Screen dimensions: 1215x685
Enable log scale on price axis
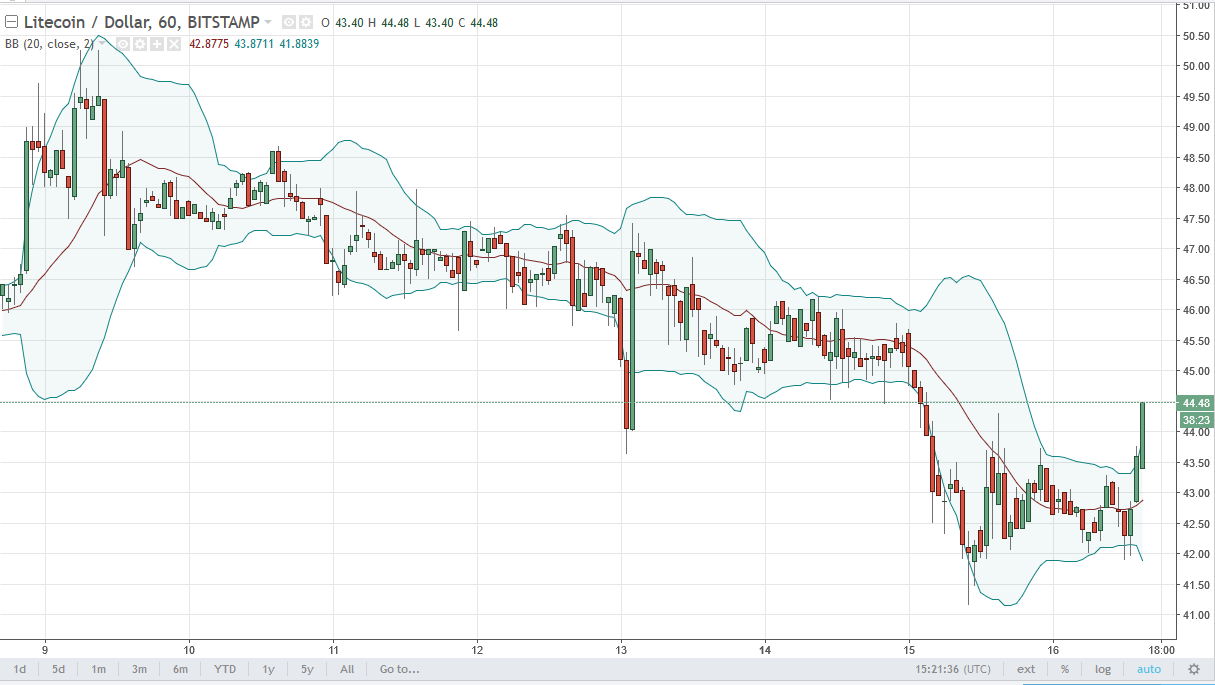coord(1102,669)
